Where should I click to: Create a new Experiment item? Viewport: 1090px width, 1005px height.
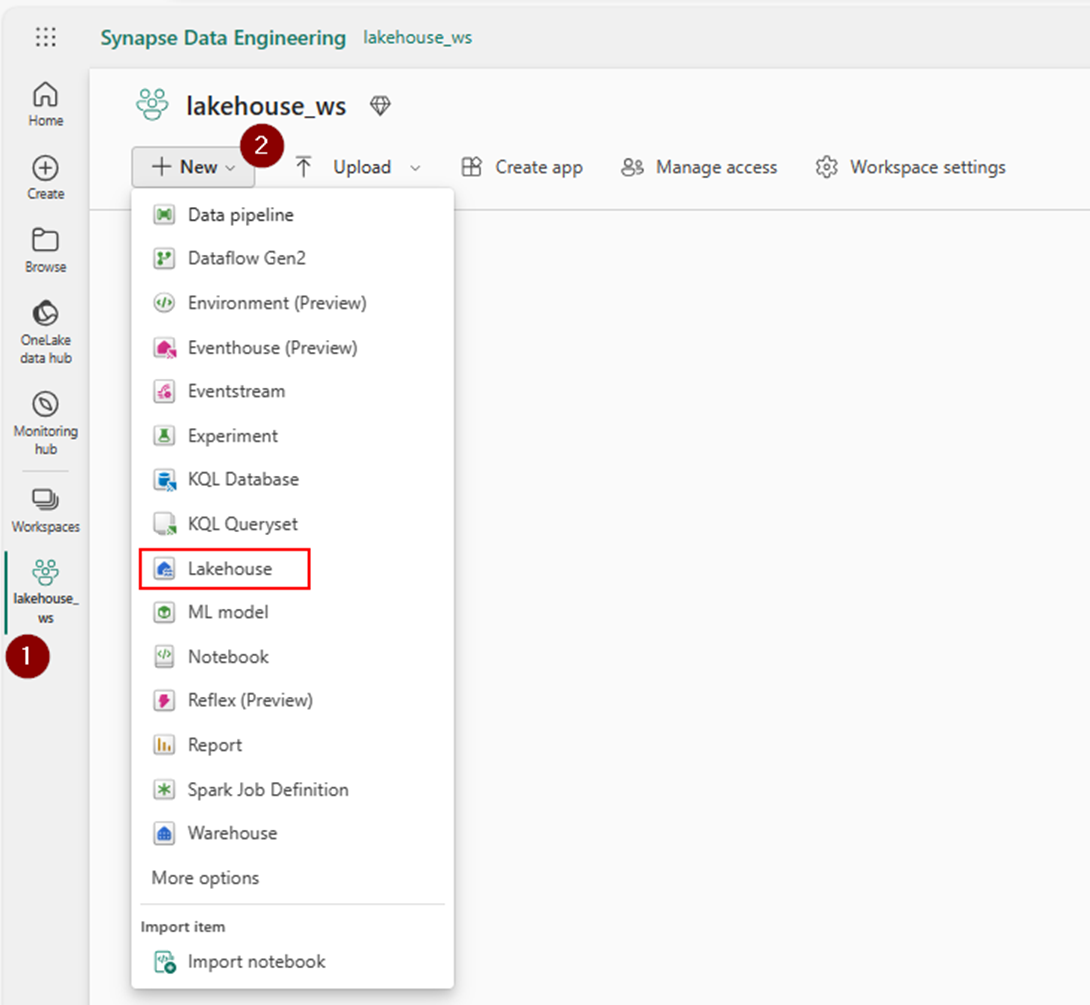293,436
